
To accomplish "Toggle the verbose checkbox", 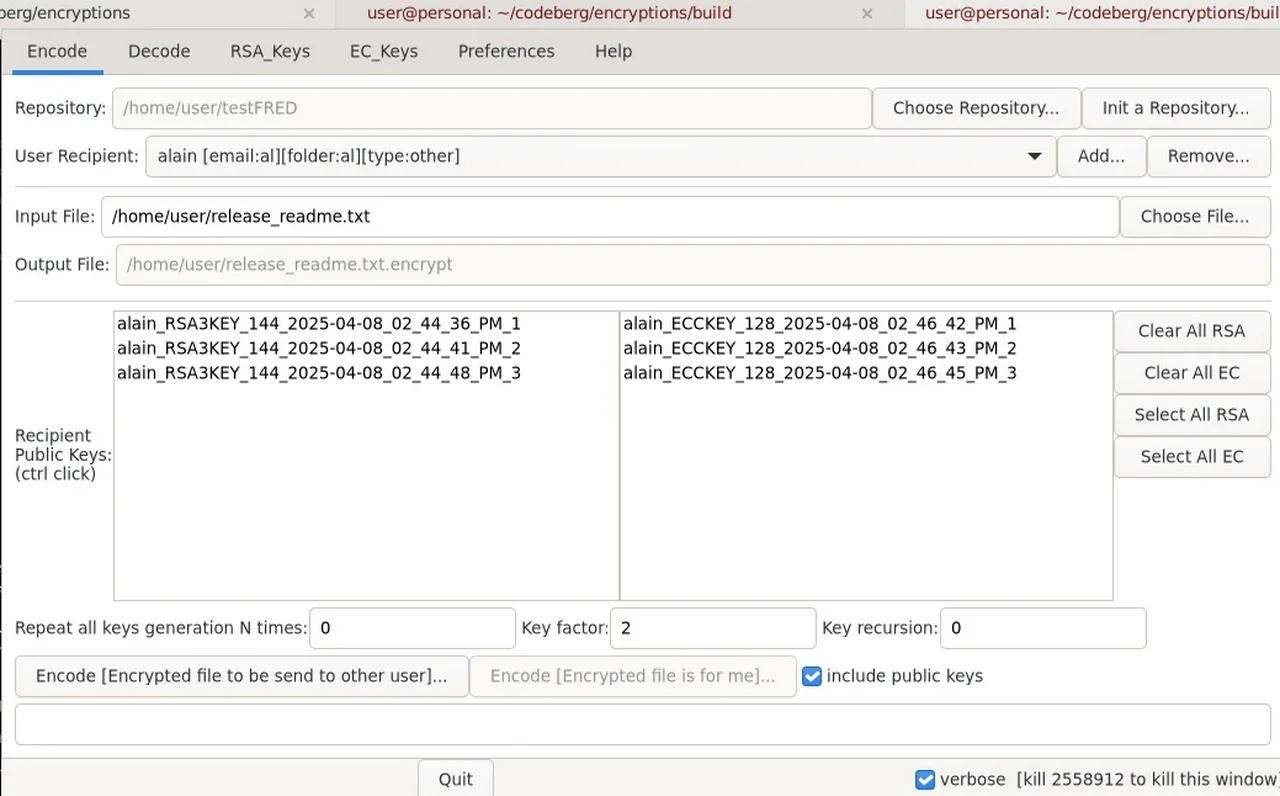I will 925,779.
